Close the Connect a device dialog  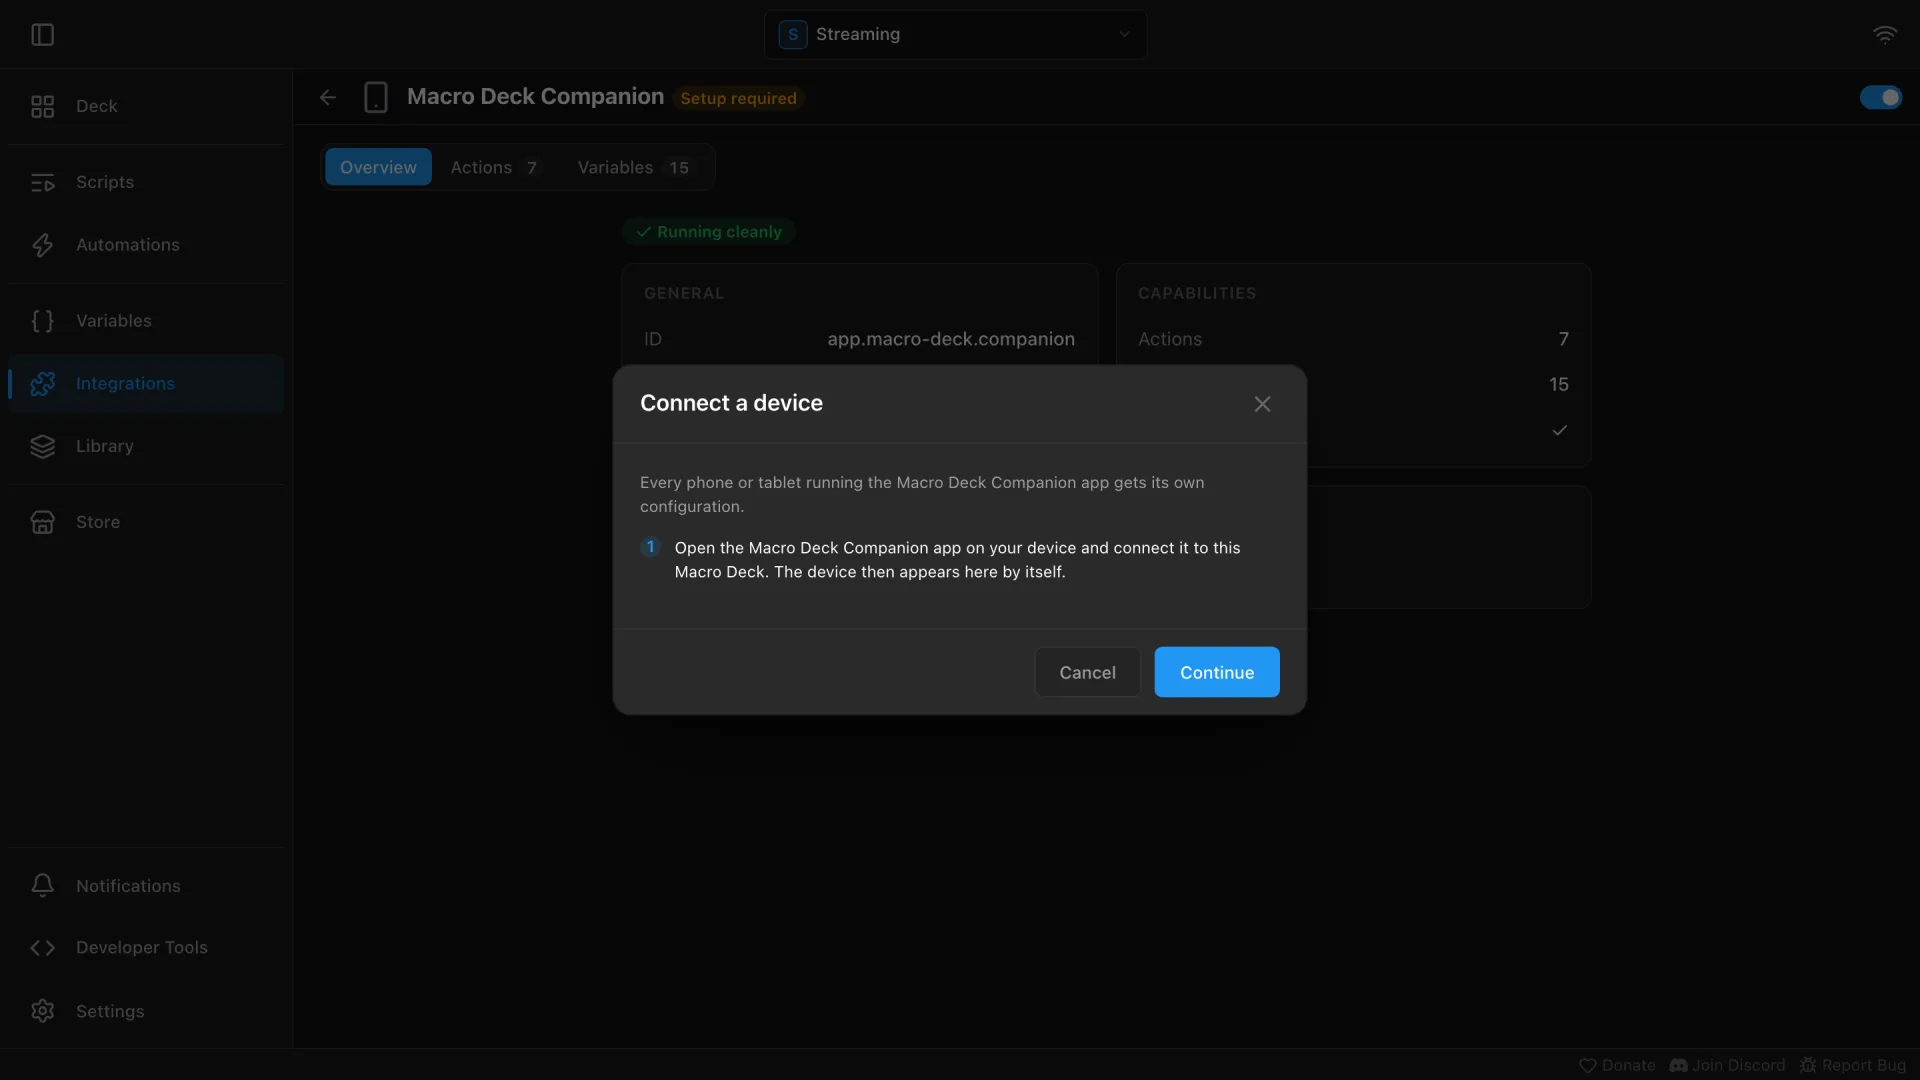click(1262, 404)
